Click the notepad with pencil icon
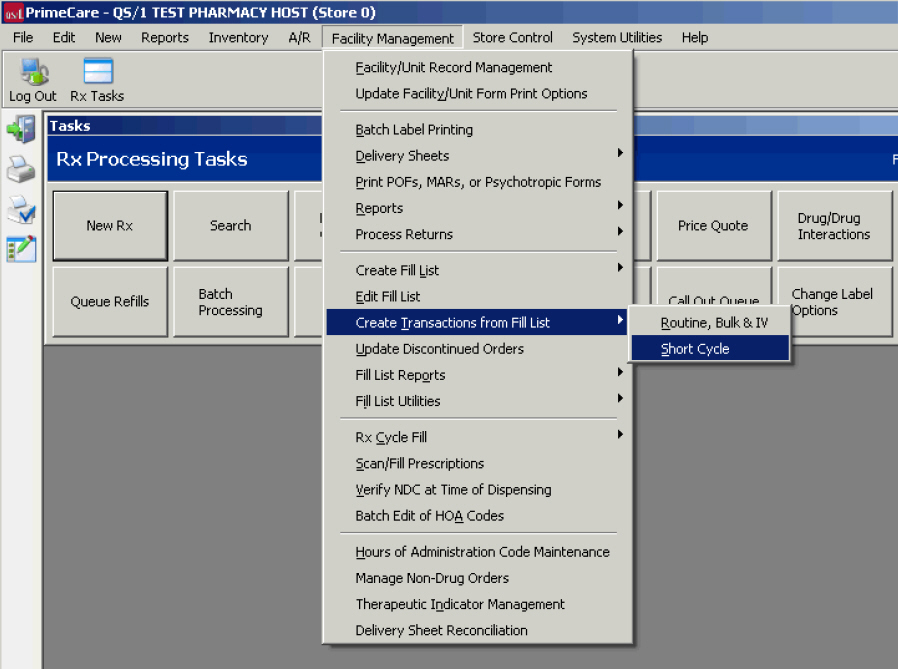The width and height of the screenshot is (898, 669). click(21, 248)
